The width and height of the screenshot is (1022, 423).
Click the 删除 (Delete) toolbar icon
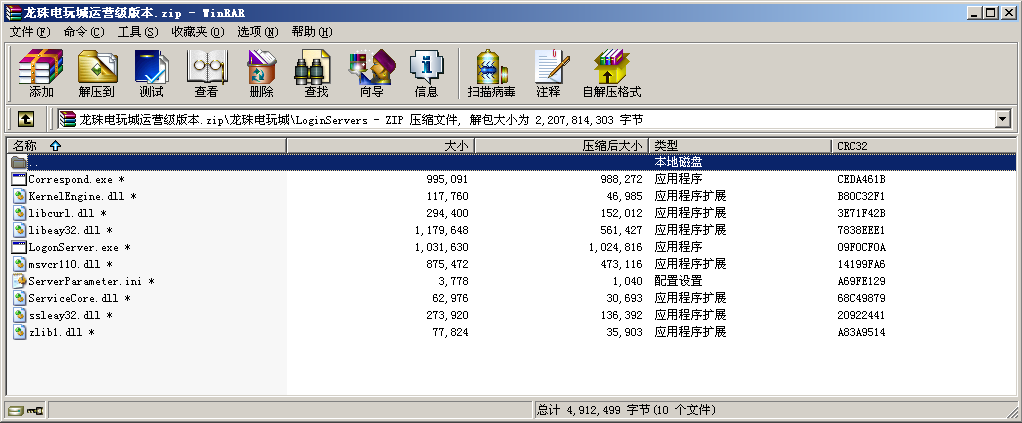pos(261,74)
